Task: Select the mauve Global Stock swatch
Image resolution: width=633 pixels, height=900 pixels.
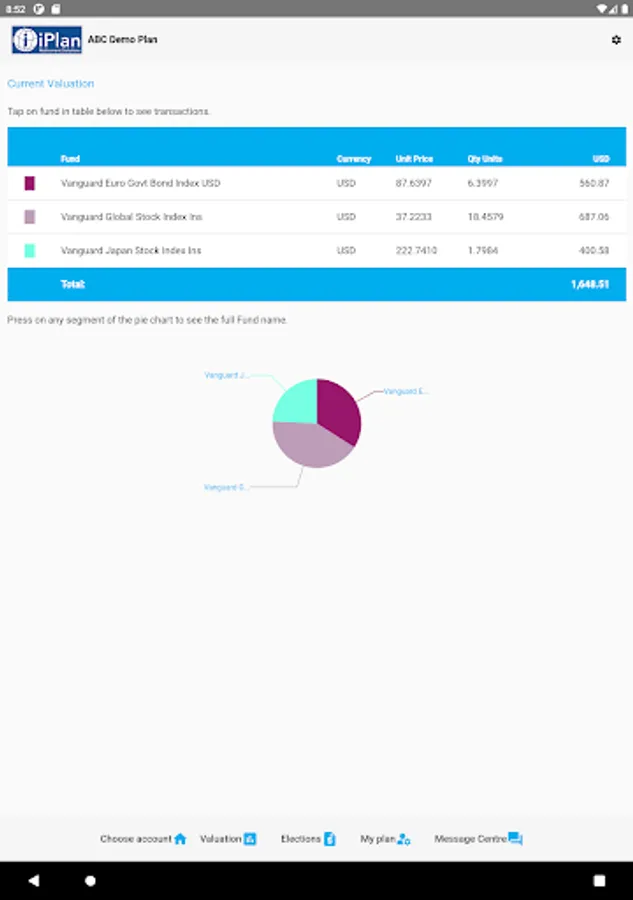Action: (30, 216)
